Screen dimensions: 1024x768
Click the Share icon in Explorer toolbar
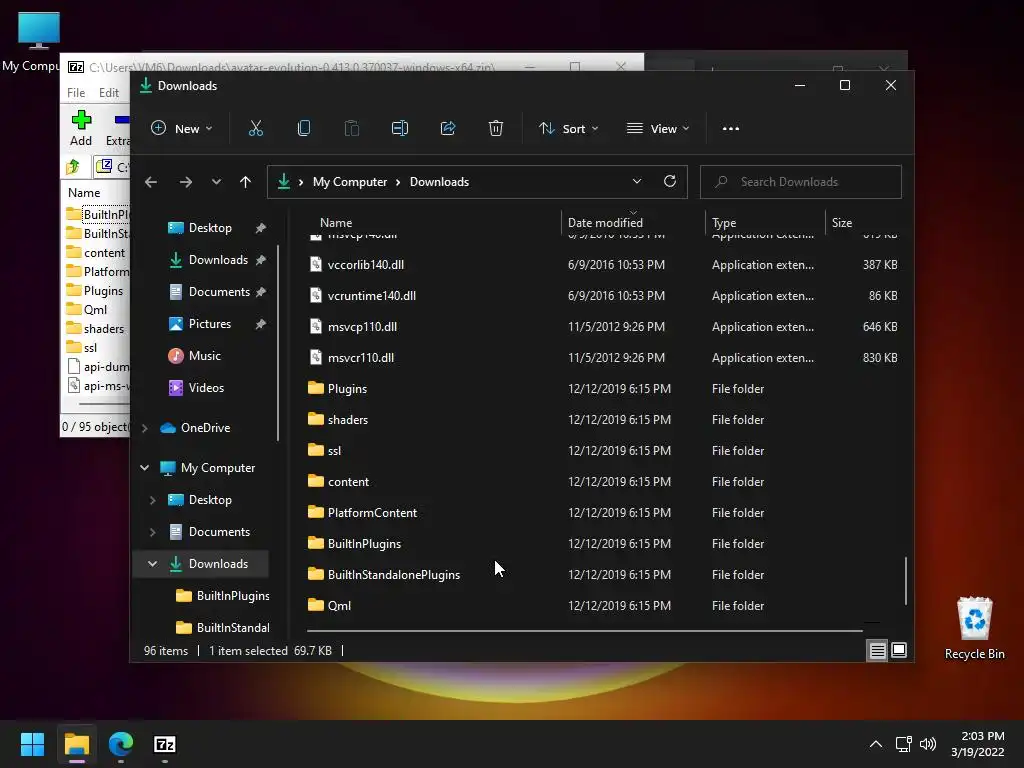click(448, 129)
